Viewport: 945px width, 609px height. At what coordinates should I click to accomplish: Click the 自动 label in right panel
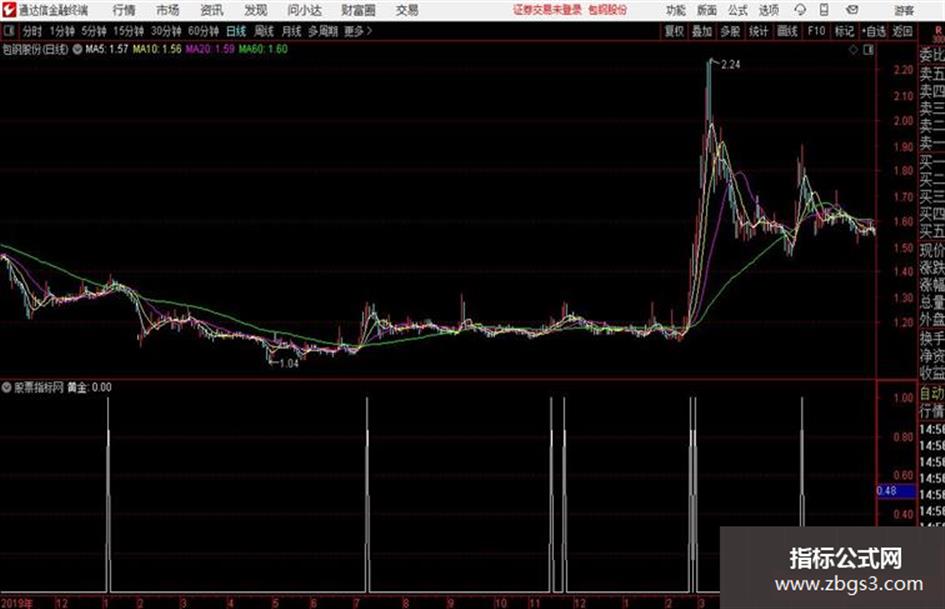point(932,394)
